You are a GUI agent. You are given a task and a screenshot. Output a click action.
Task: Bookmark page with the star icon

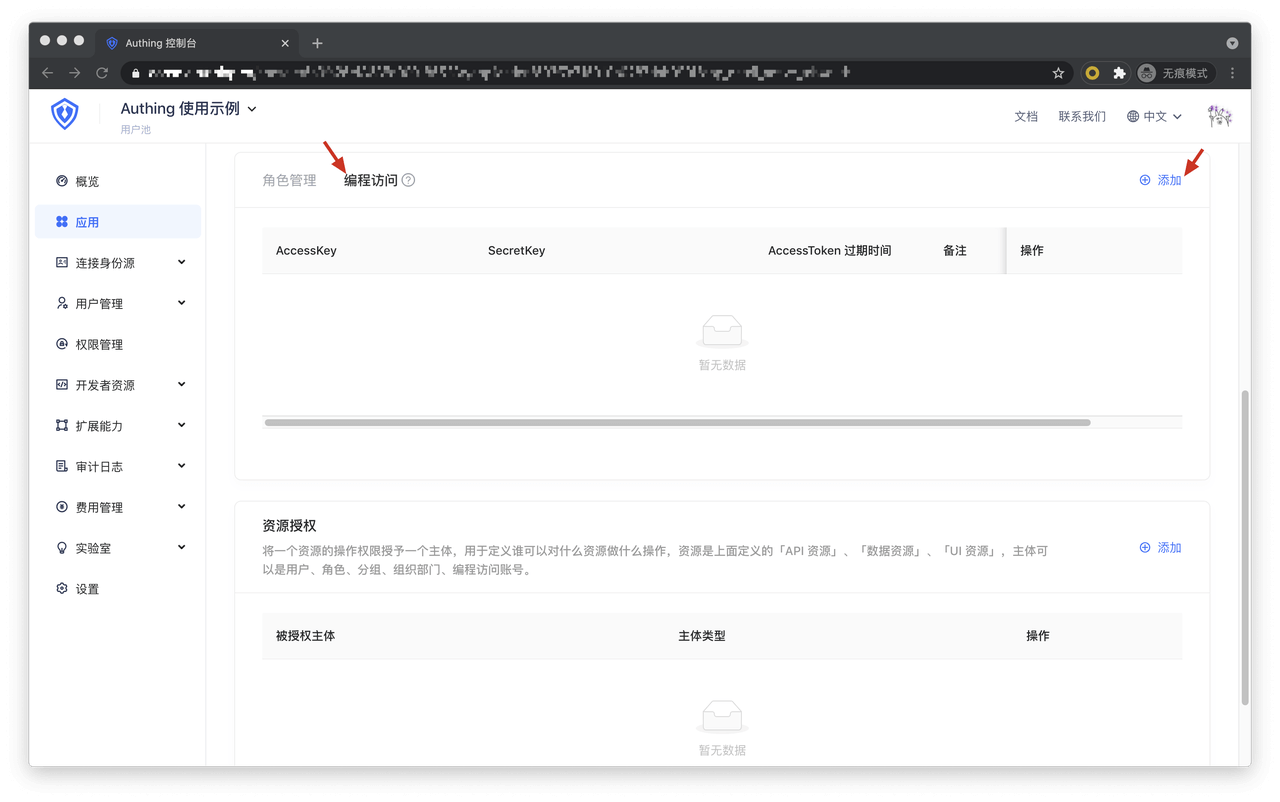click(1058, 73)
